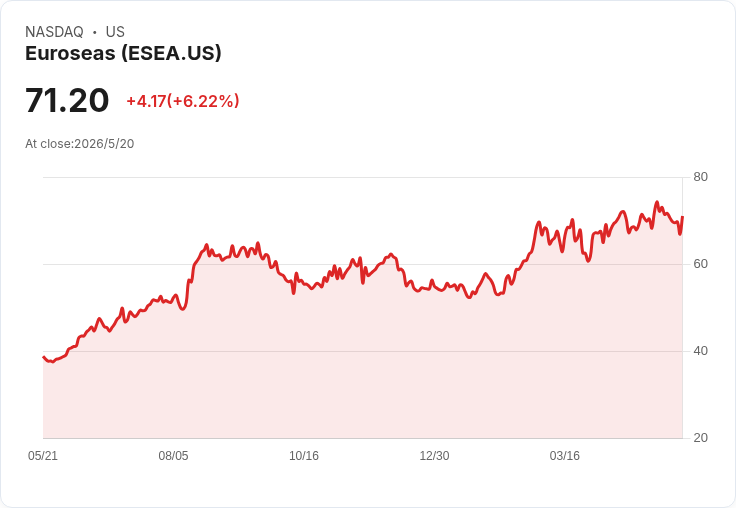Viewport: 736px width, 508px height.
Task: Click the +4.17(+6.22%) change value
Action: (x=183, y=101)
